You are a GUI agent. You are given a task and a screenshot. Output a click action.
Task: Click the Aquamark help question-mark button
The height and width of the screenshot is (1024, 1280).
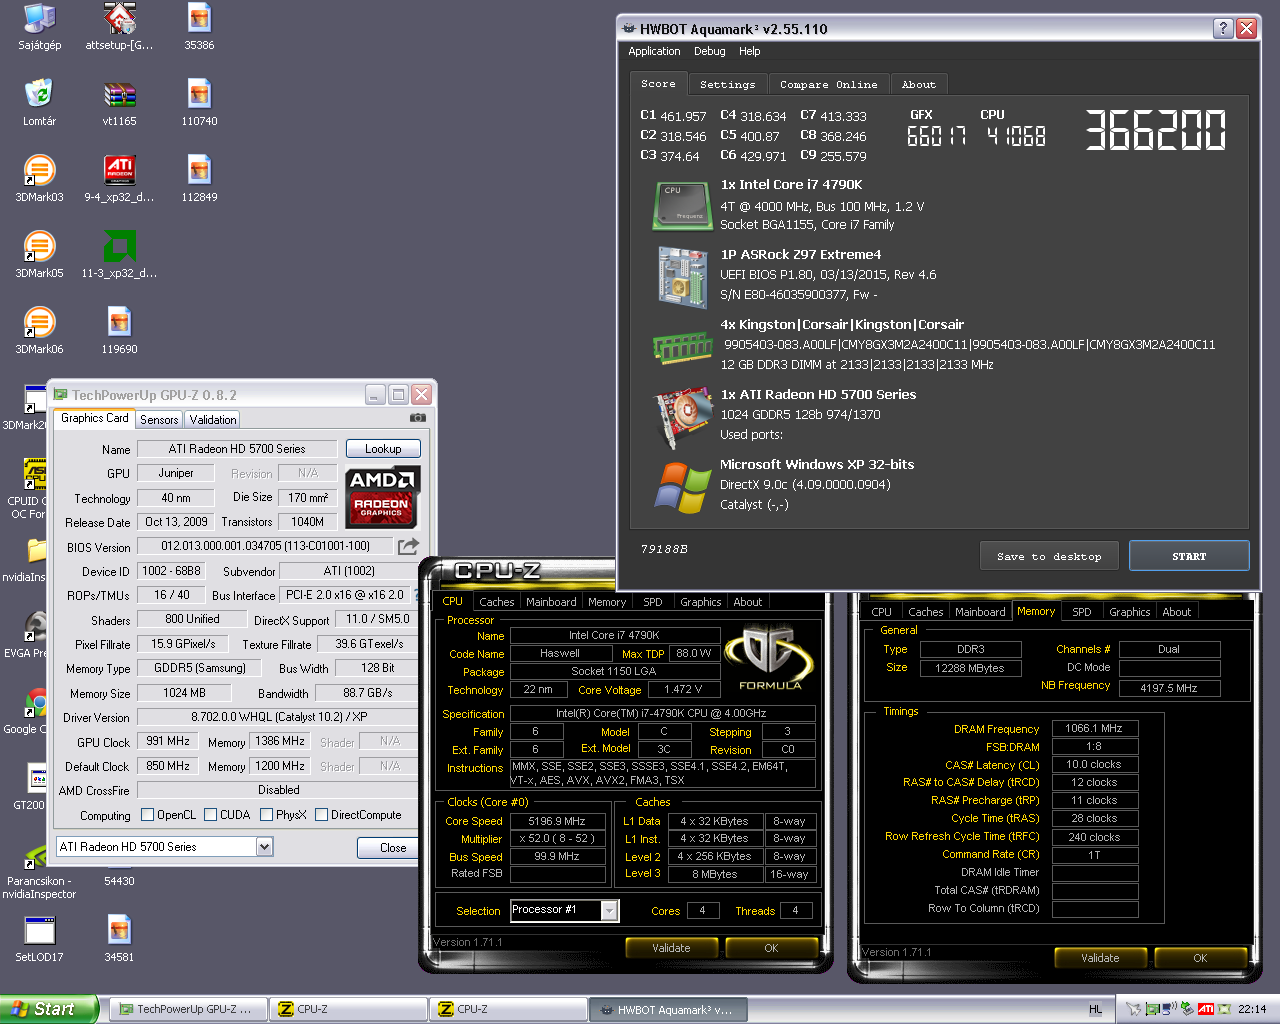coord(1223,28)
